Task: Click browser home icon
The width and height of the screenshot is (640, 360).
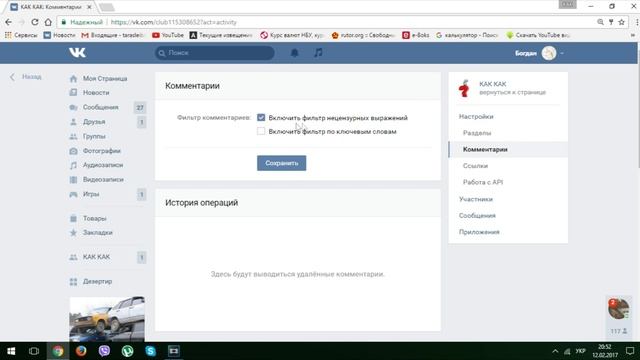Action: (48, 22)
